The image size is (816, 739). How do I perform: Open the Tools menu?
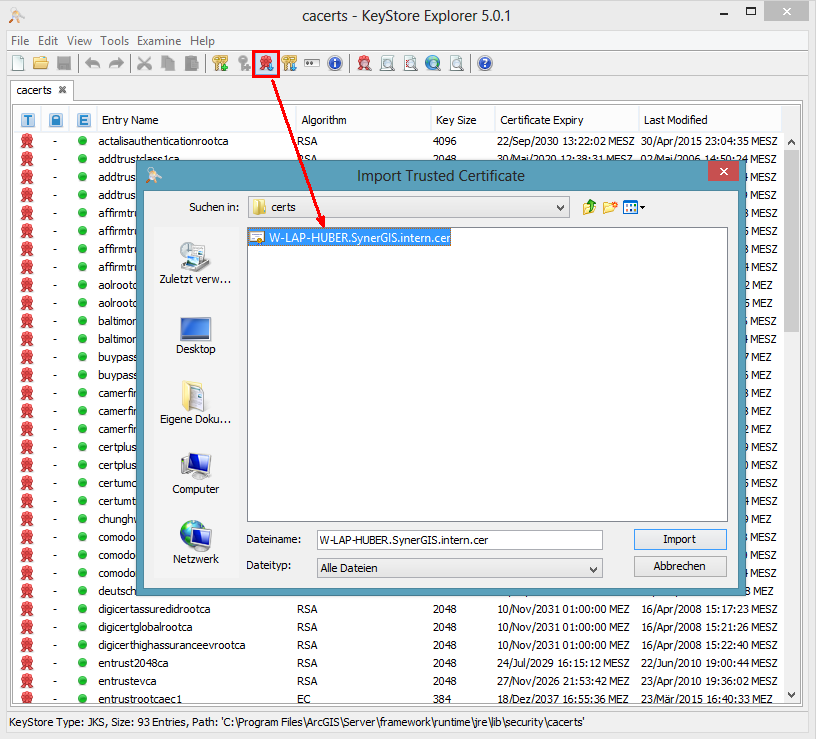[114, 41]
